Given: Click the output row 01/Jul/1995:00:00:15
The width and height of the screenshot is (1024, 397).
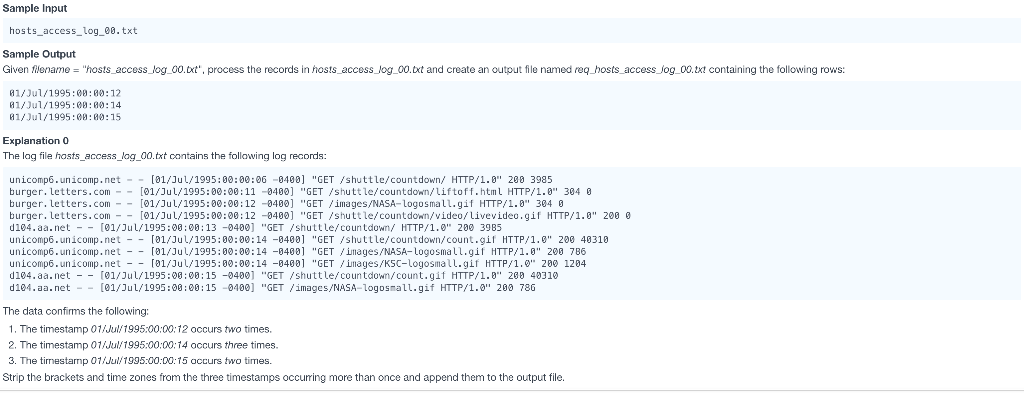Looking at the screenshot, I should coord(65,118).
